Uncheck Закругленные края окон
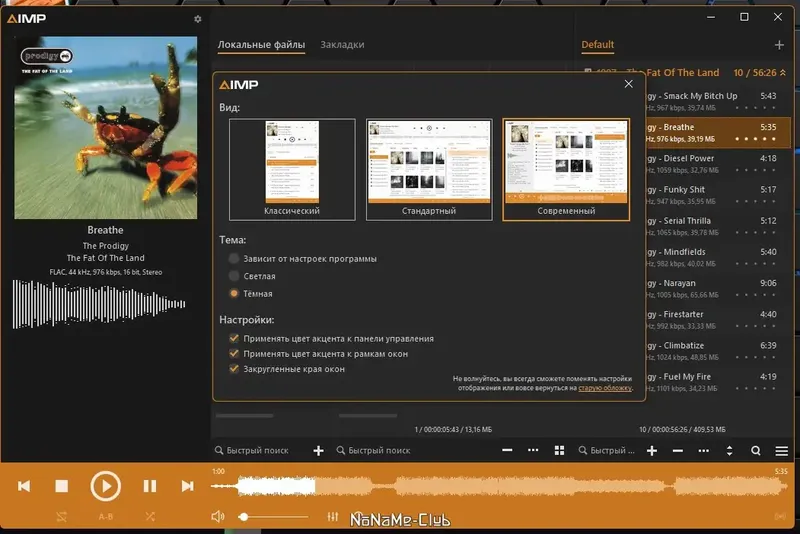 click(x=234, y=369)
